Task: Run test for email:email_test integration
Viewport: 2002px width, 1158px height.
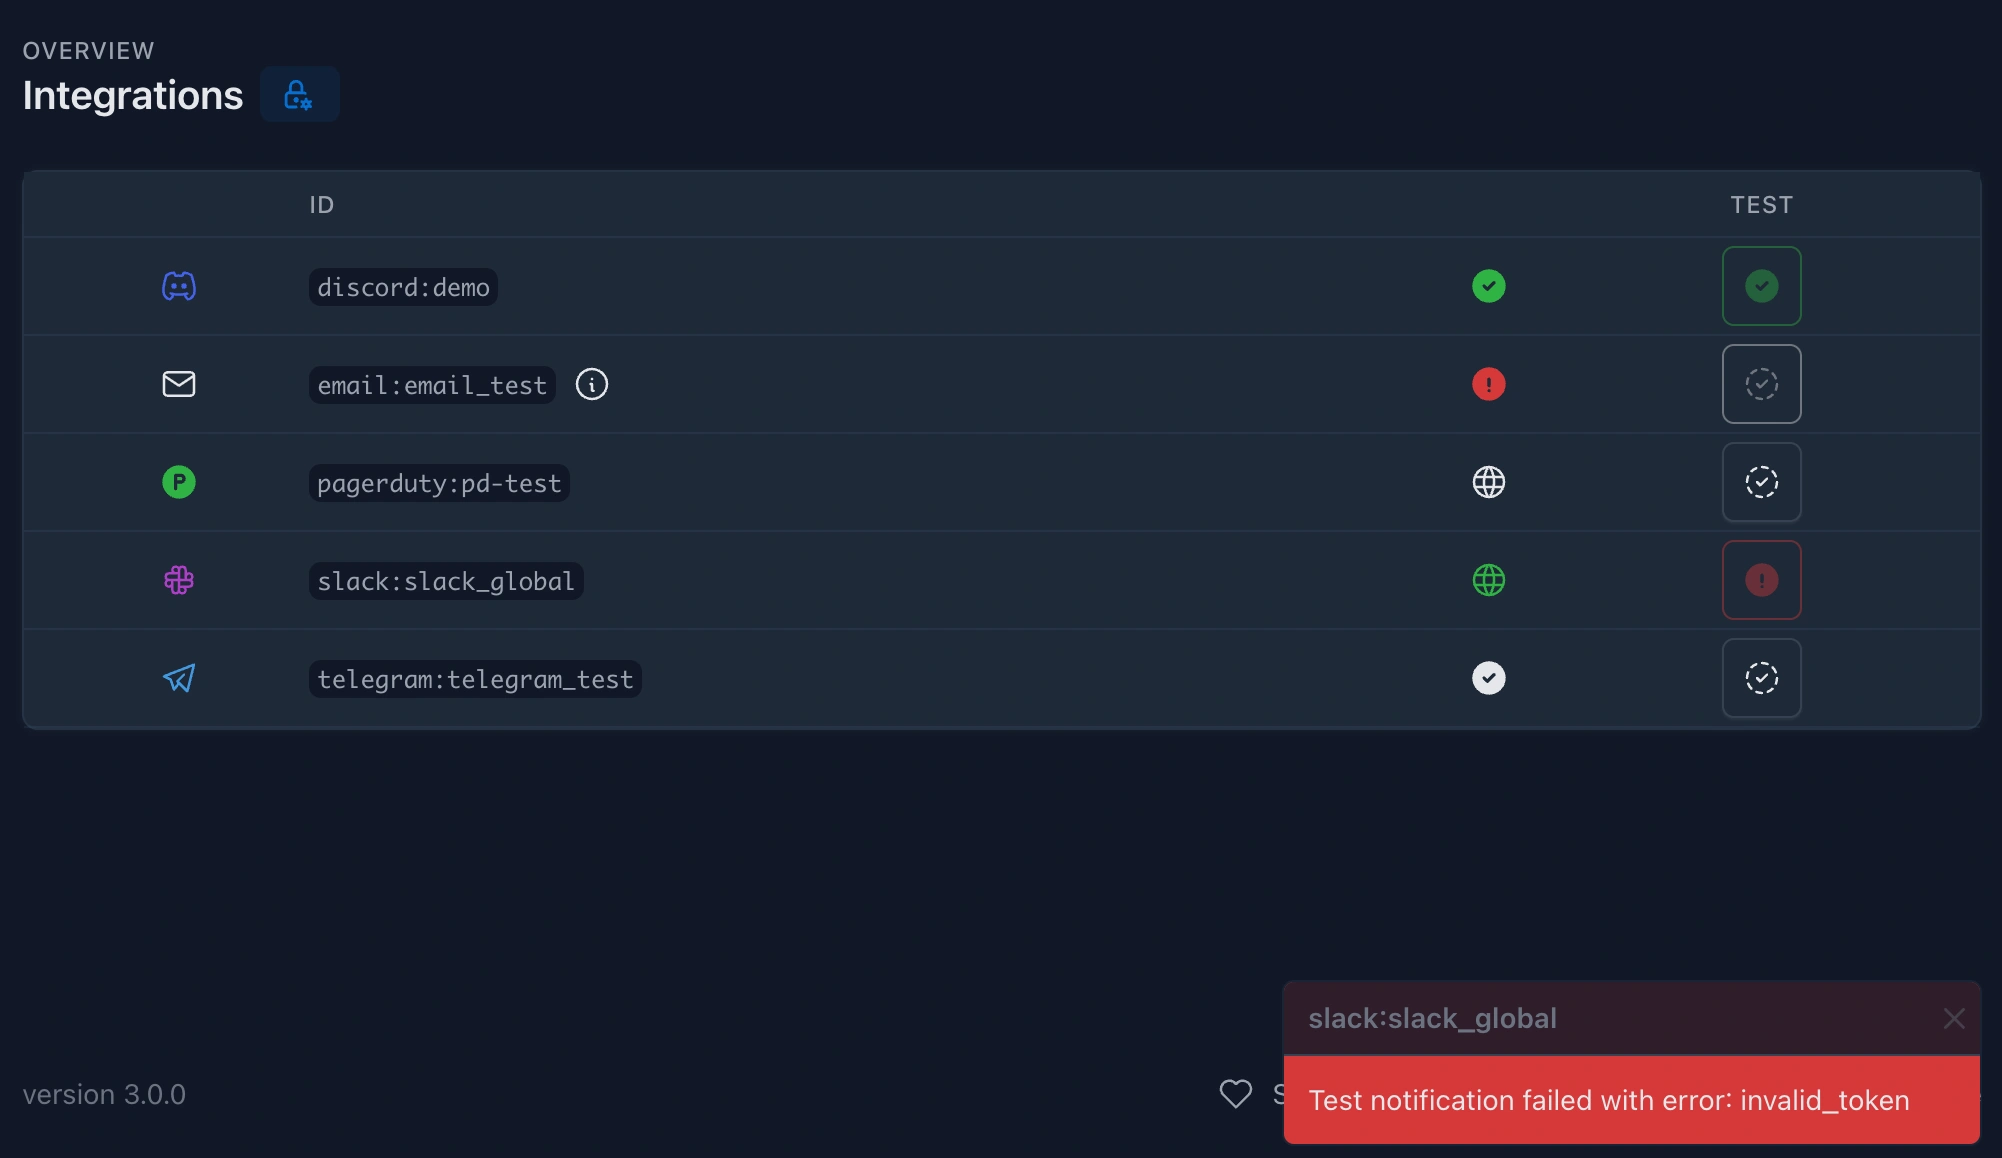Action: click(x=1761, y=384)
